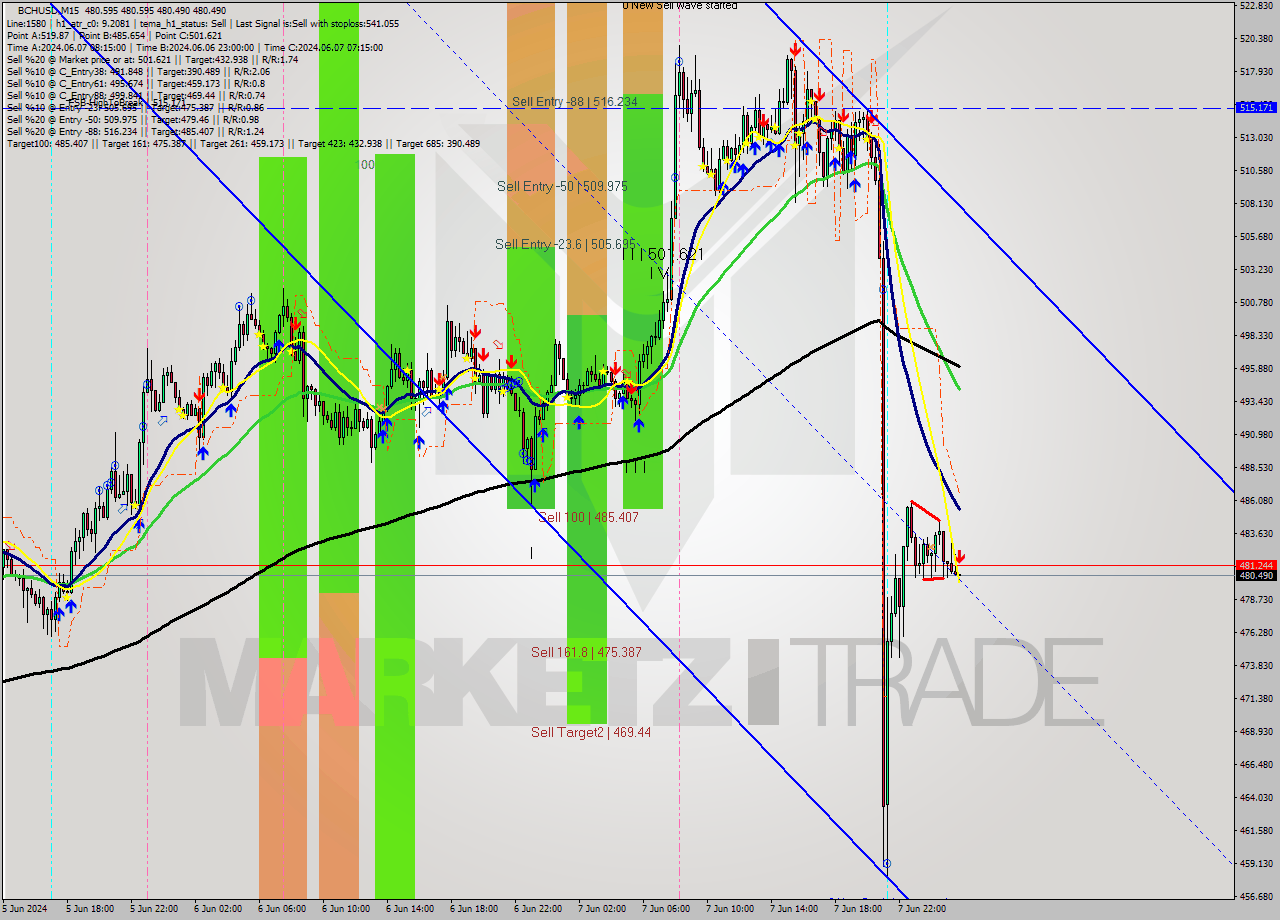Click the '7 Jun 14:00' time axis label
Viewport: 1280px width, 920px height.
click(x=794, y=909)
